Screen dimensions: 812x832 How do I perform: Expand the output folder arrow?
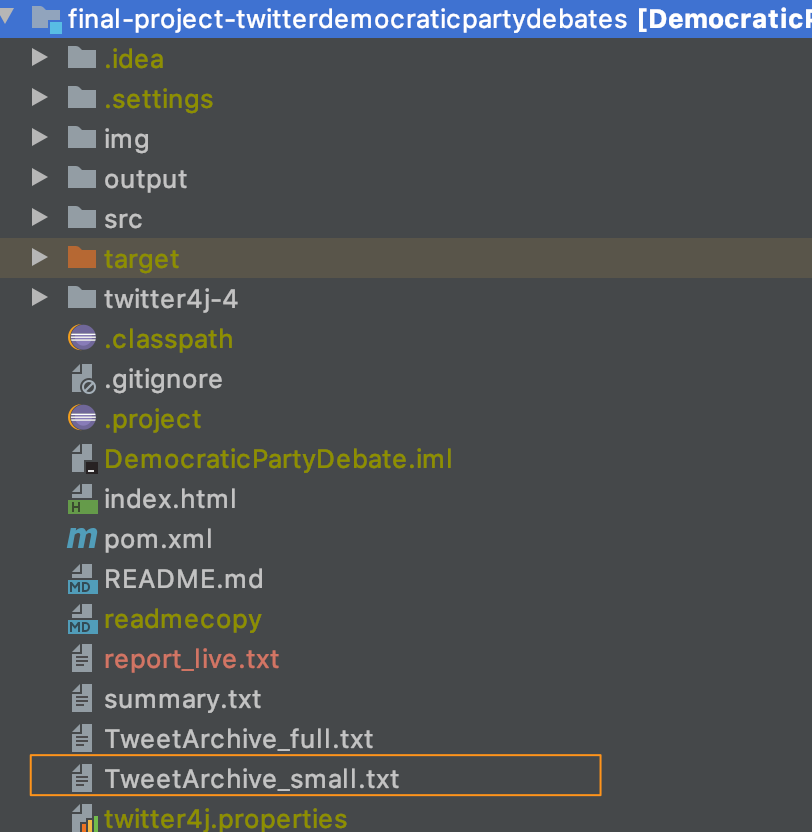click(39, 177)
